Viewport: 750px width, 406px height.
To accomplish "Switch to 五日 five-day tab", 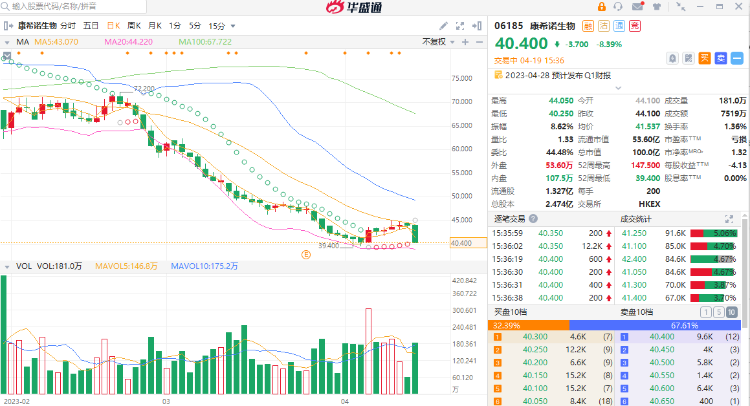I will 90,26.
